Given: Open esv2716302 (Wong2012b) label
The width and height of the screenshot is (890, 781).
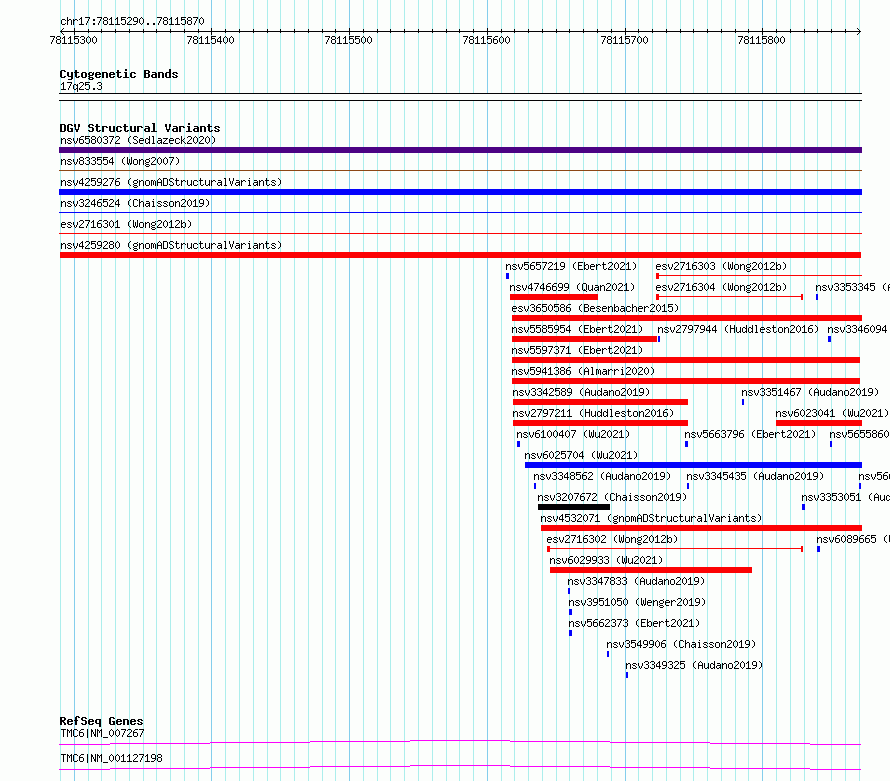Looking at the screenshot, I should coord(612,539).
